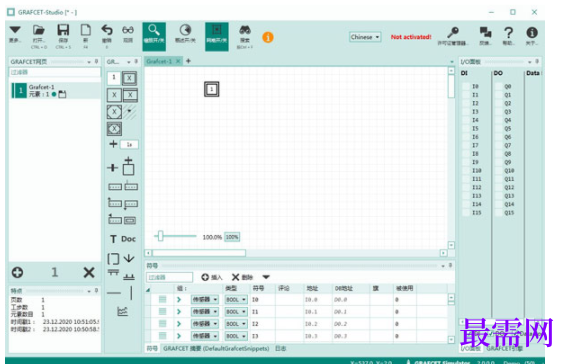
Task: Select Grafcet-1 page in page list
Action: pyautogui.click(x=55, y=90)
